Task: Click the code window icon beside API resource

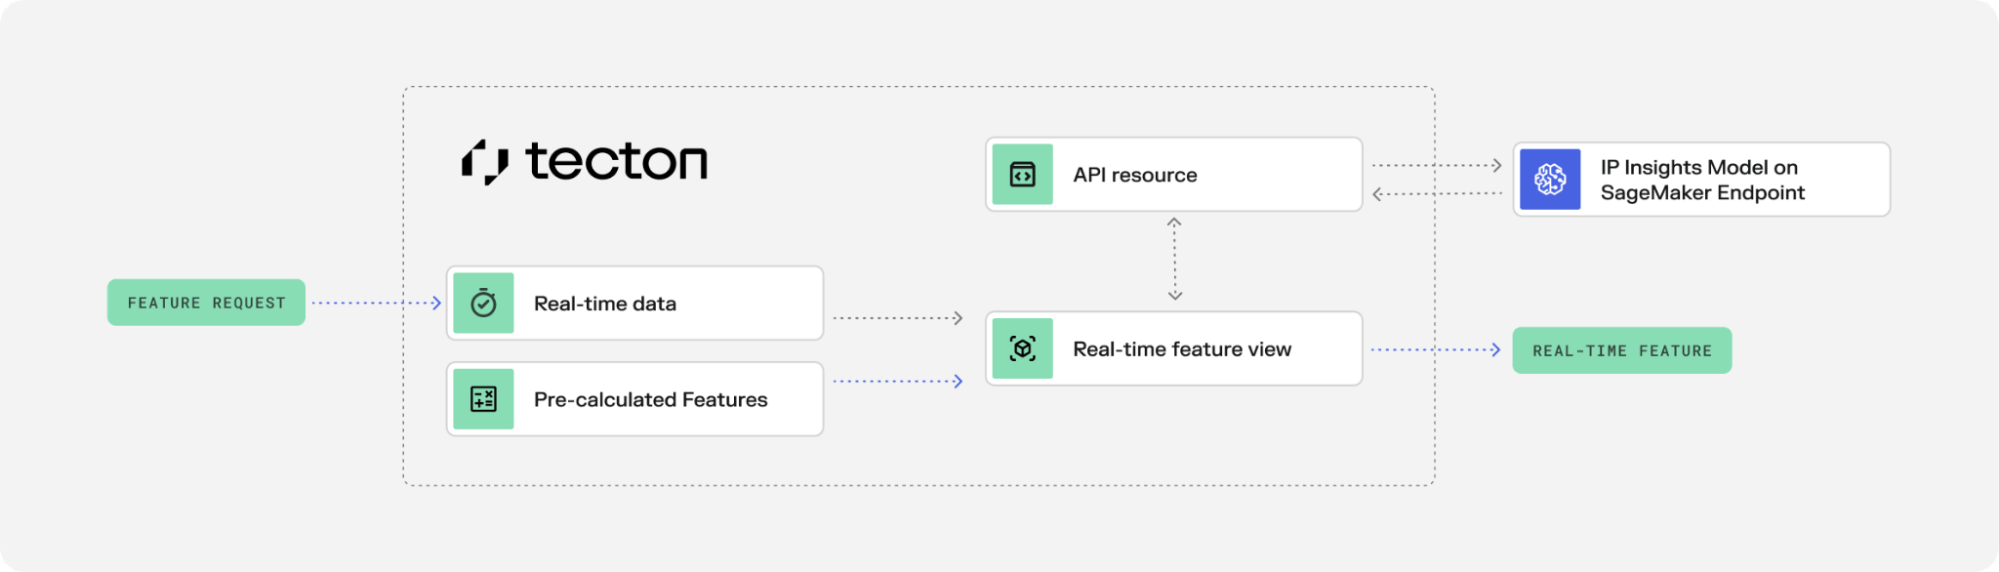Action: coord(1023,175)
